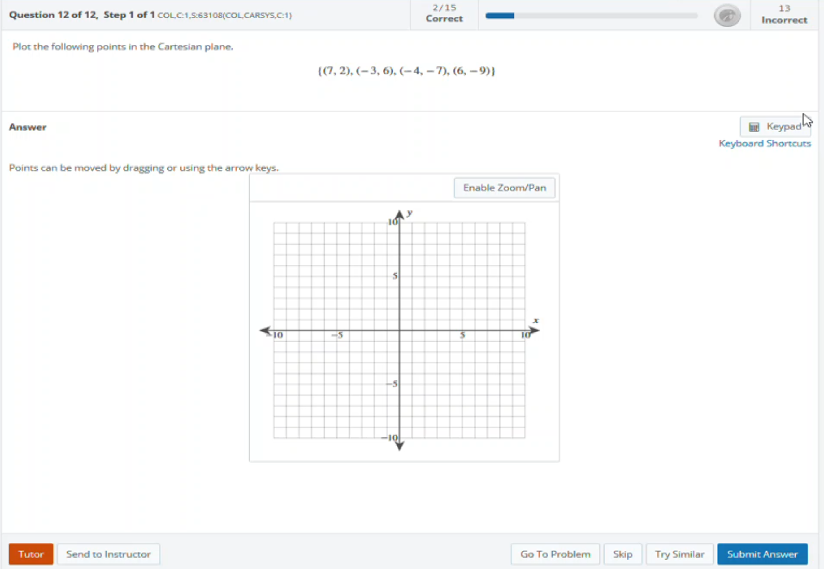The height and width of the screenshot is (569, 824).
Task: Open the Go To Problem selector
Action: pyautogui.click(x=555, y=554)
